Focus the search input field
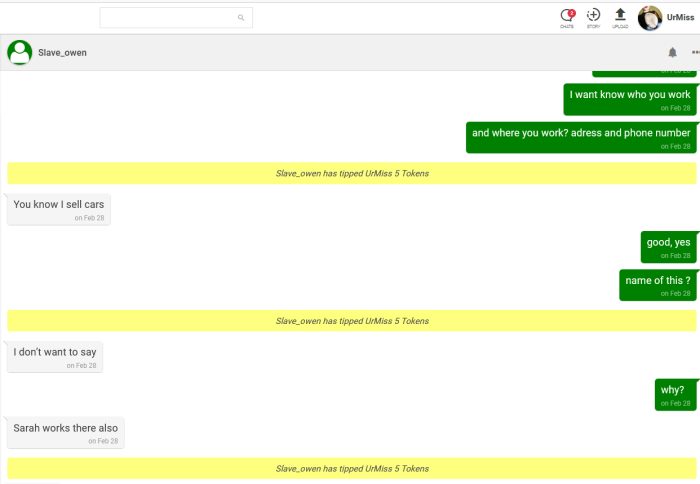Image resolution: width=700 pixels, height=484 pixels. [x=168, y=18]
